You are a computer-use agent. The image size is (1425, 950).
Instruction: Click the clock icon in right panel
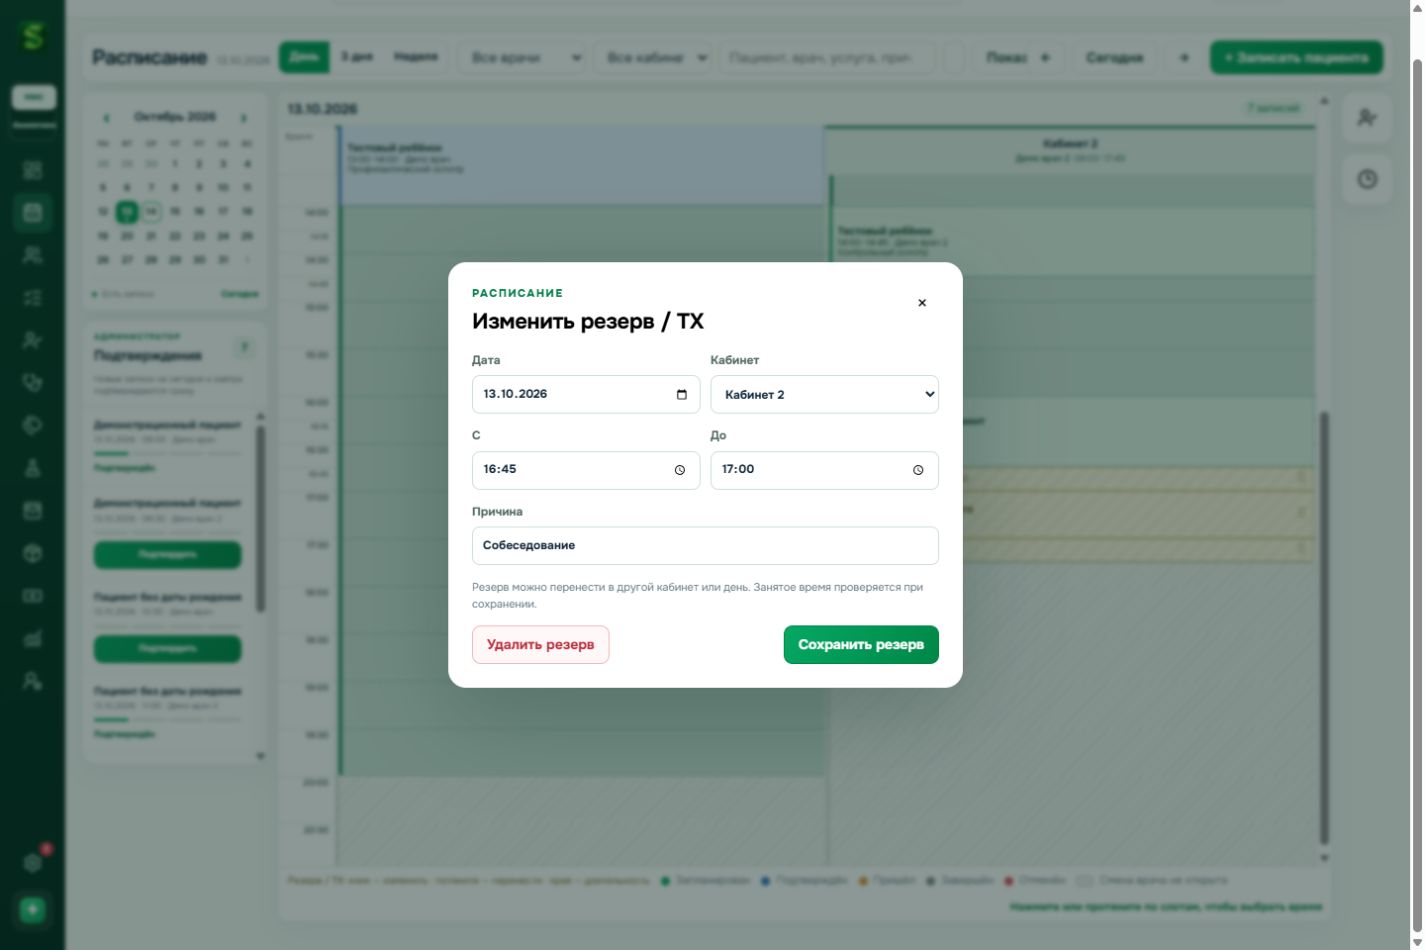point(1367,180)
